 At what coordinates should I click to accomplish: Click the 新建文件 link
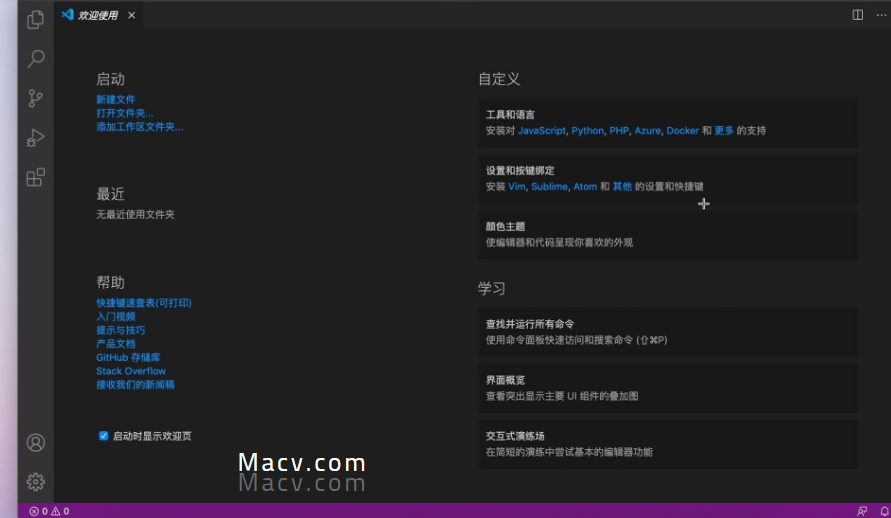coord(115,99)
